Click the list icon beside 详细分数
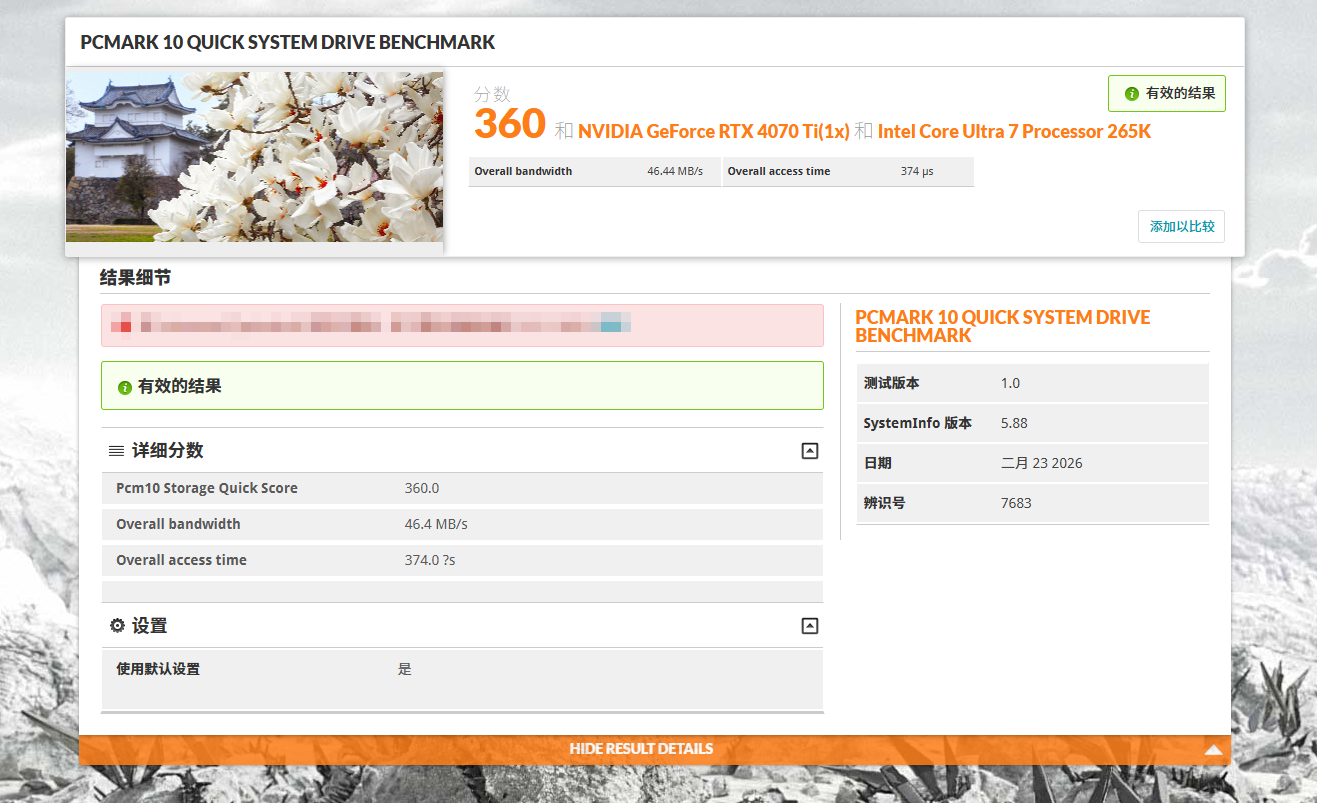This screenshot has width=1317, height=803. (x=117, y=451)
